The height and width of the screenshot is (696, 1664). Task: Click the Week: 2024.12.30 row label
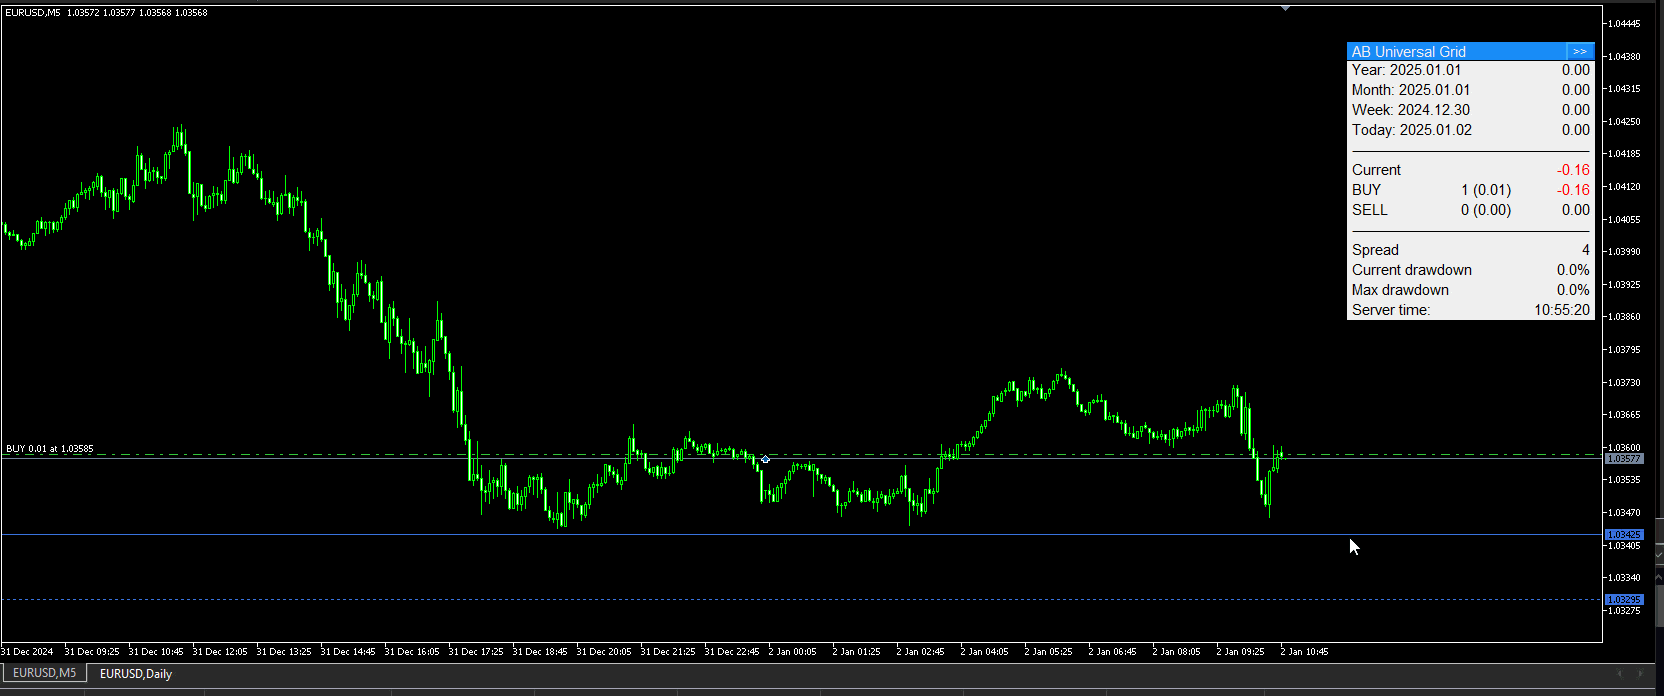(x=1411, y=110)
